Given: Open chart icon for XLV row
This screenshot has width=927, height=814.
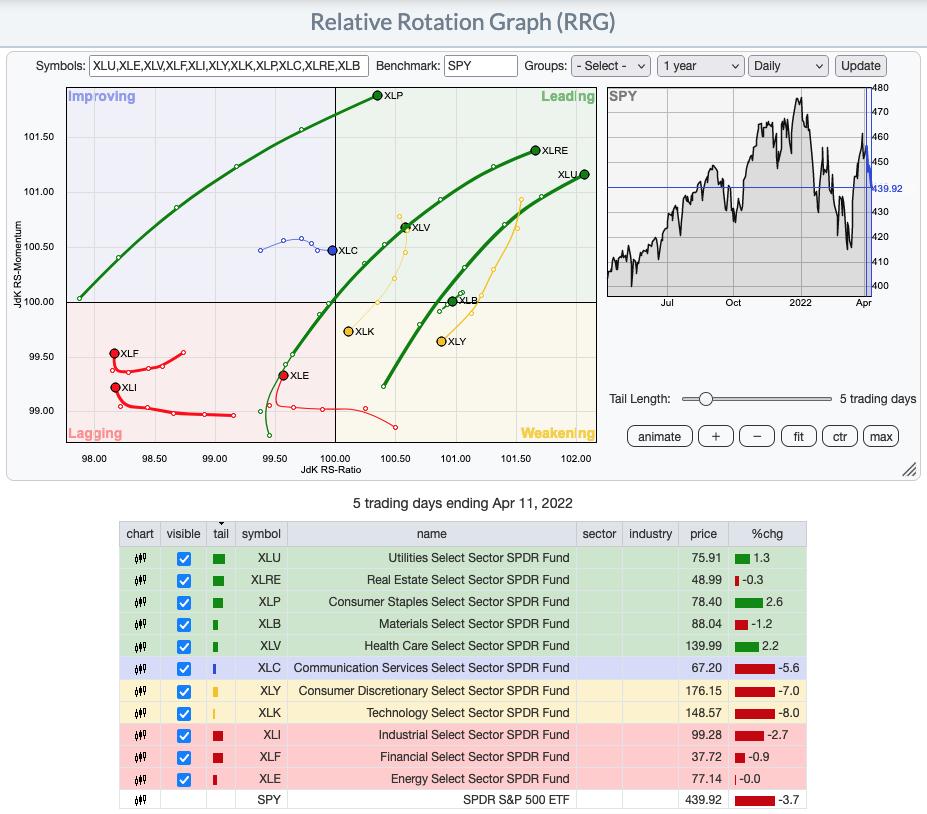Looking at the screenshot, I should pyautogui.click(x=140, y=646).
